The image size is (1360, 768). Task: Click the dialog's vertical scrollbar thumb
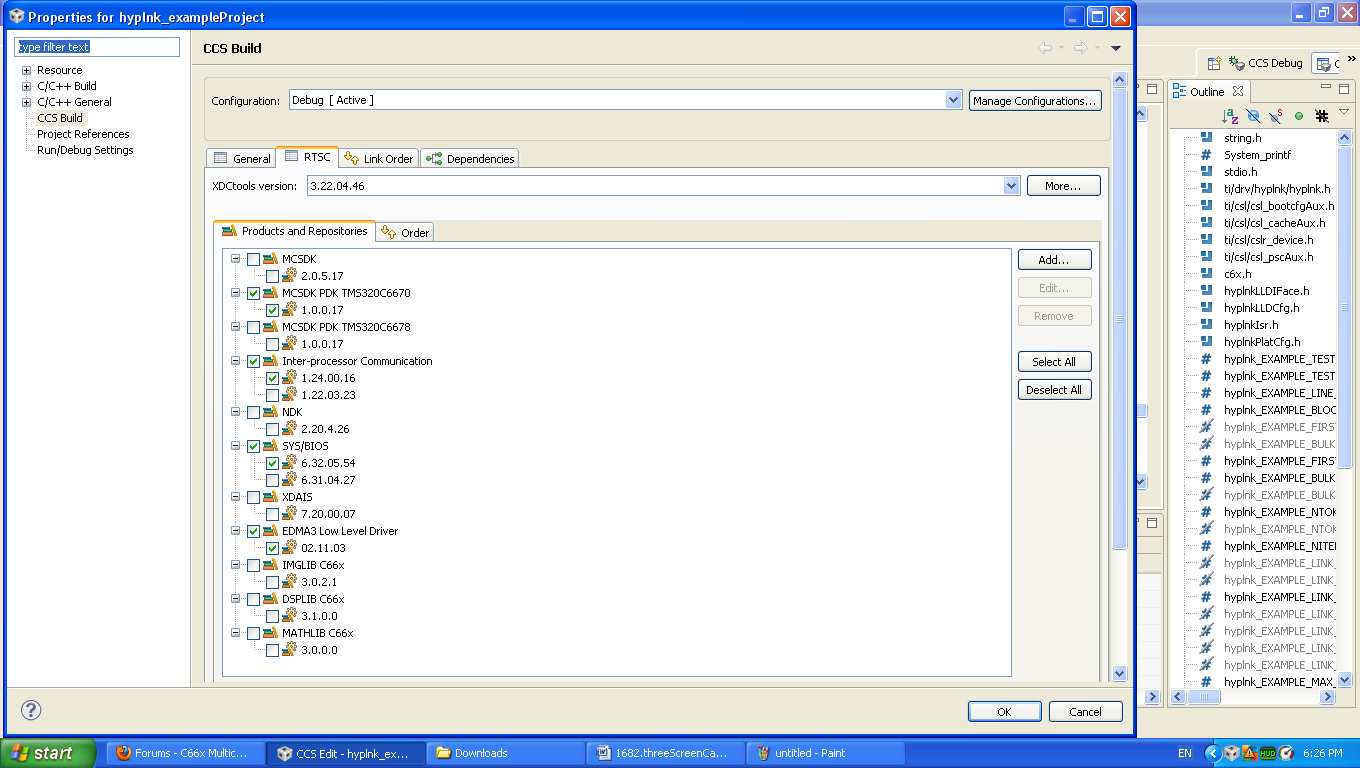[x=1119, y=320]
